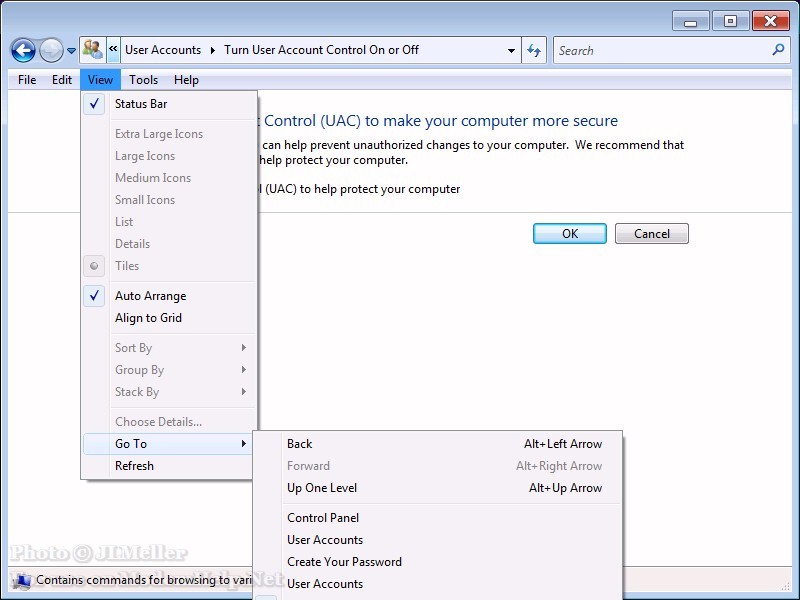Select Forward in Go To submenu
The image size is (800, 600).
438,466
